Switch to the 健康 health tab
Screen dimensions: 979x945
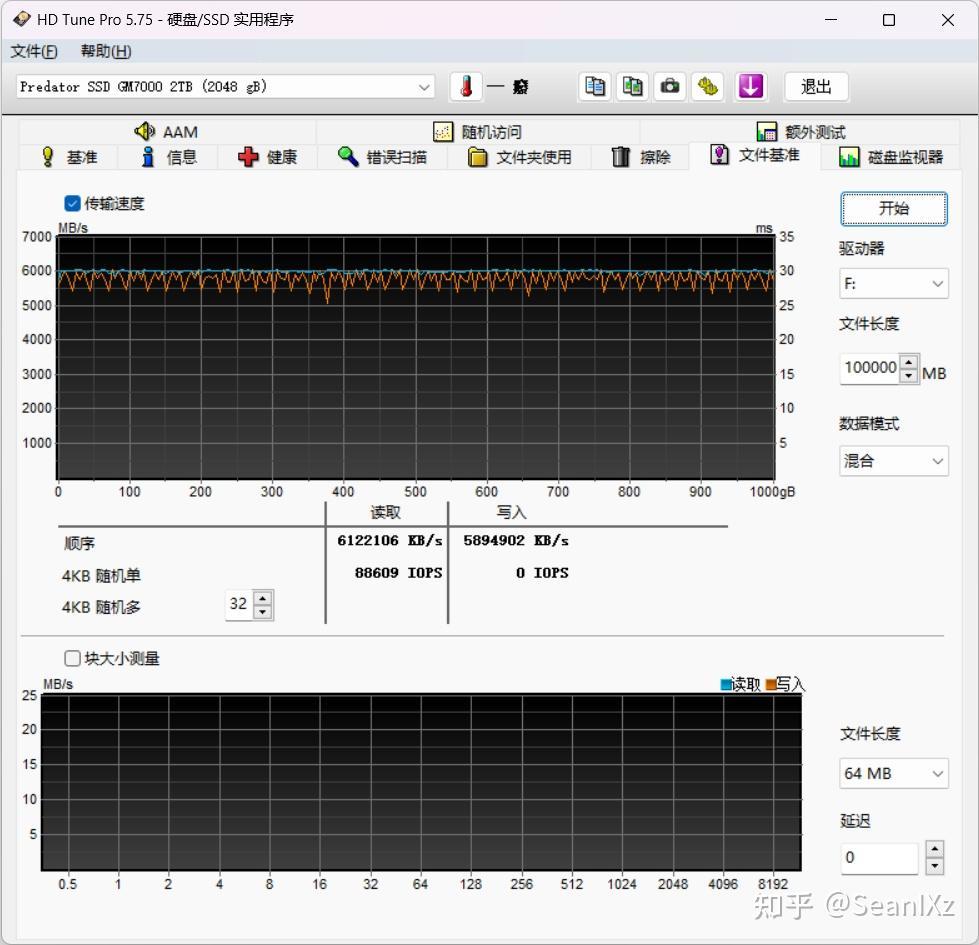pyautogui.click(x=267, y=157)
